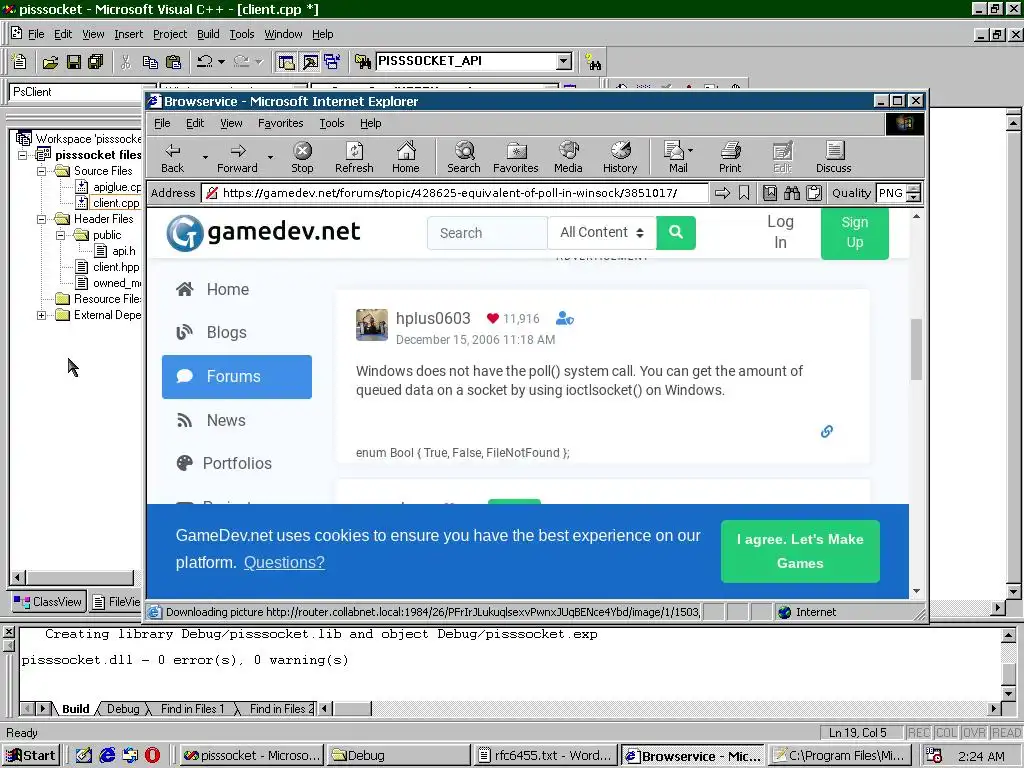Click the Stop button in Internet Explorer
This screenshot has height=768, width=1024.
coord(302,158)
